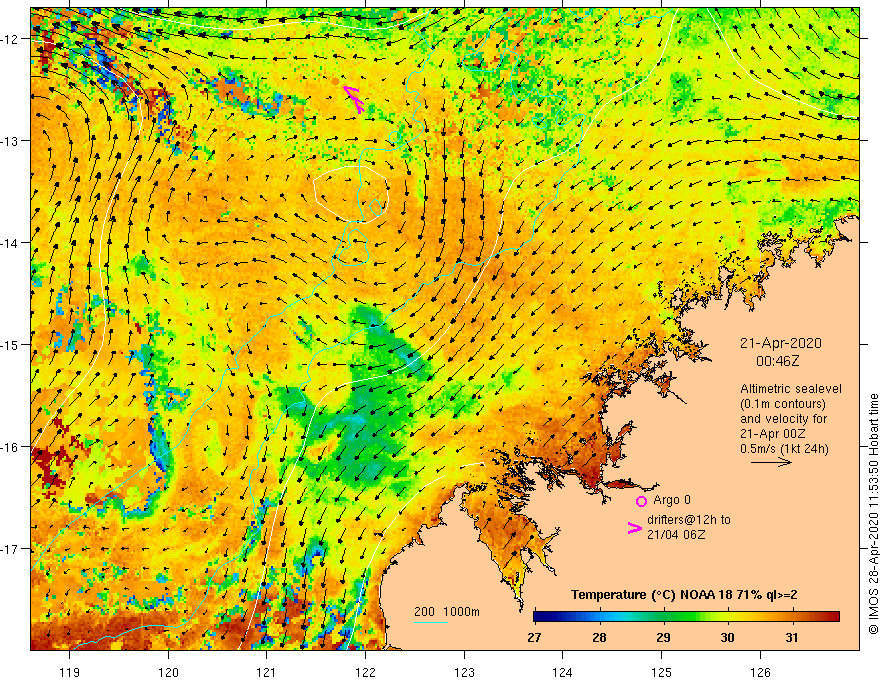Click longitude axis label '119'
This screenshot has width=880, height=680.
70,672
